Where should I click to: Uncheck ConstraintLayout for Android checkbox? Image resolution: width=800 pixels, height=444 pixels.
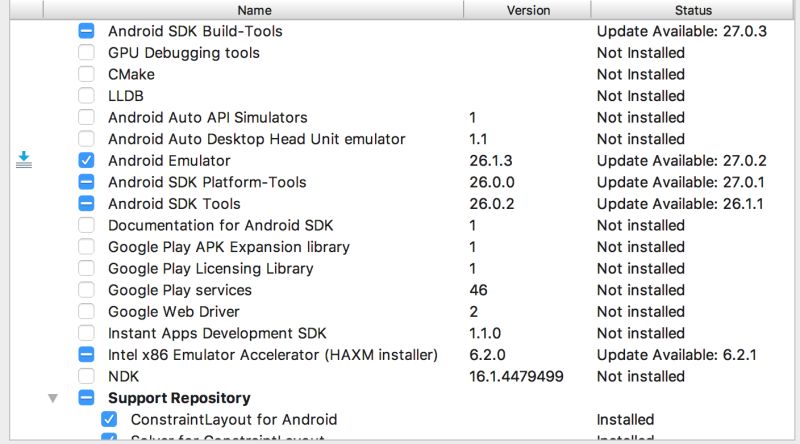click(x=109, y=420)
